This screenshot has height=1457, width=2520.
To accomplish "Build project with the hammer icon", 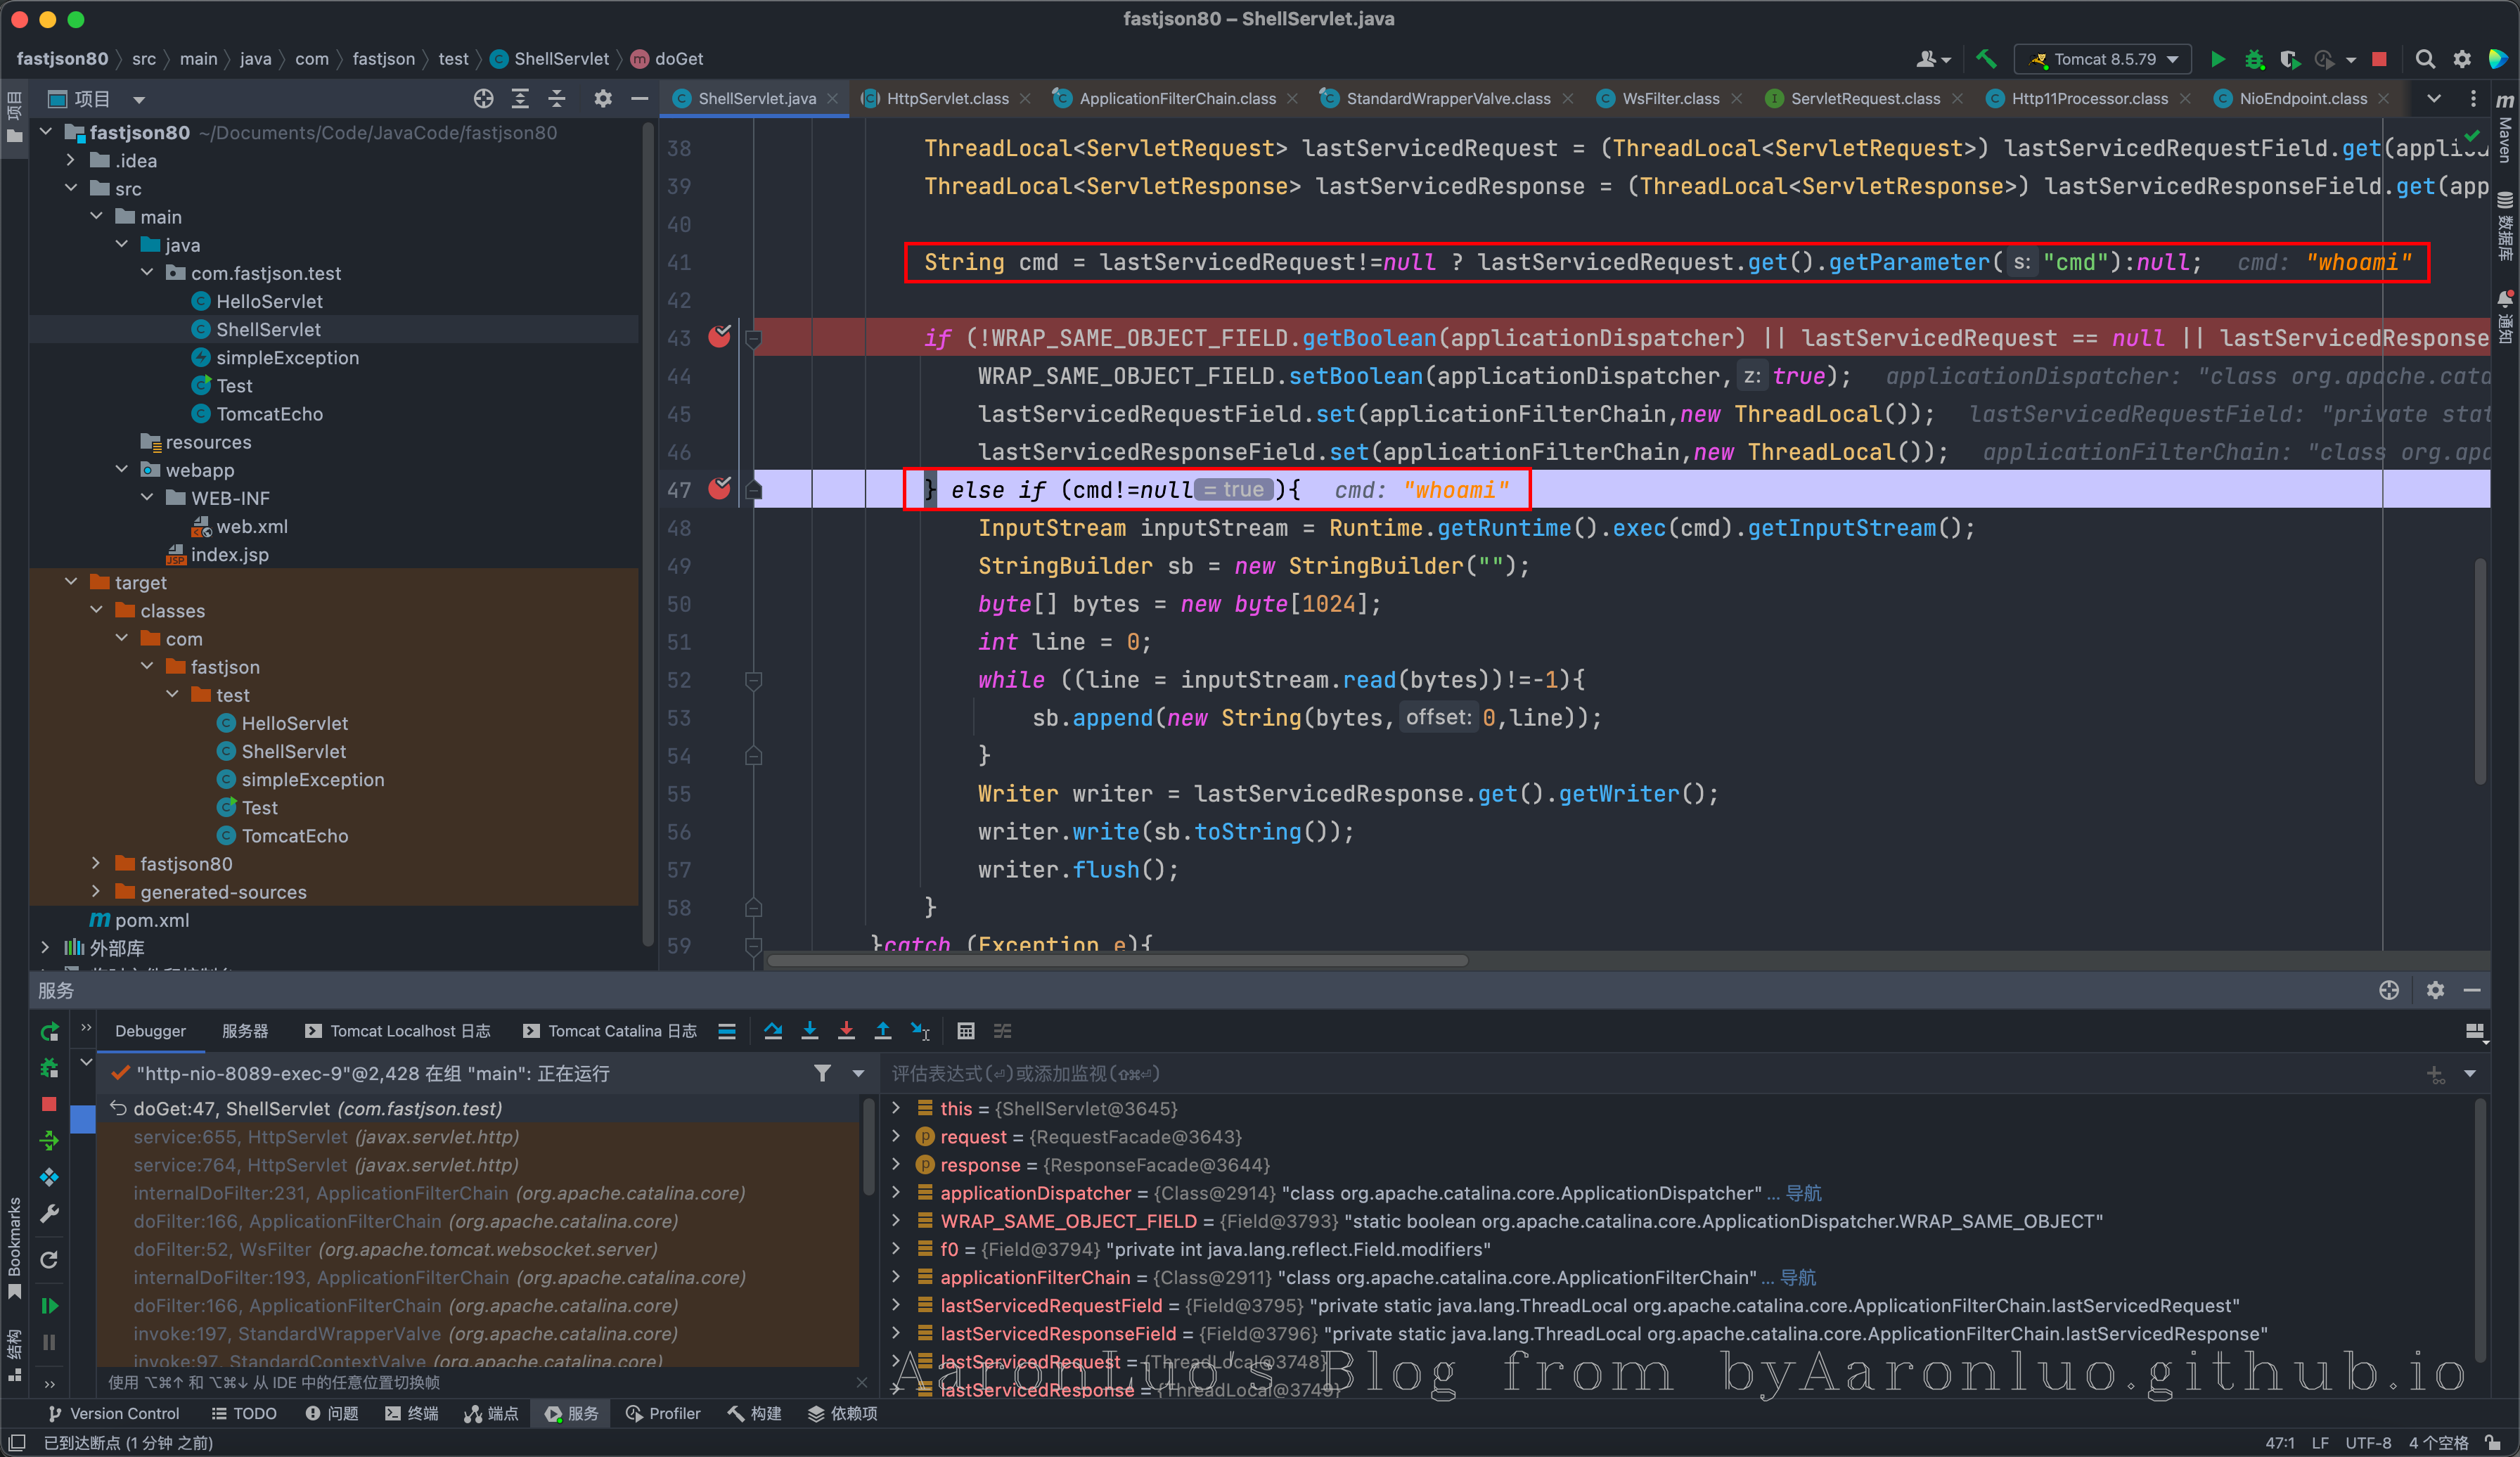I will click(x=1986, y=59).
